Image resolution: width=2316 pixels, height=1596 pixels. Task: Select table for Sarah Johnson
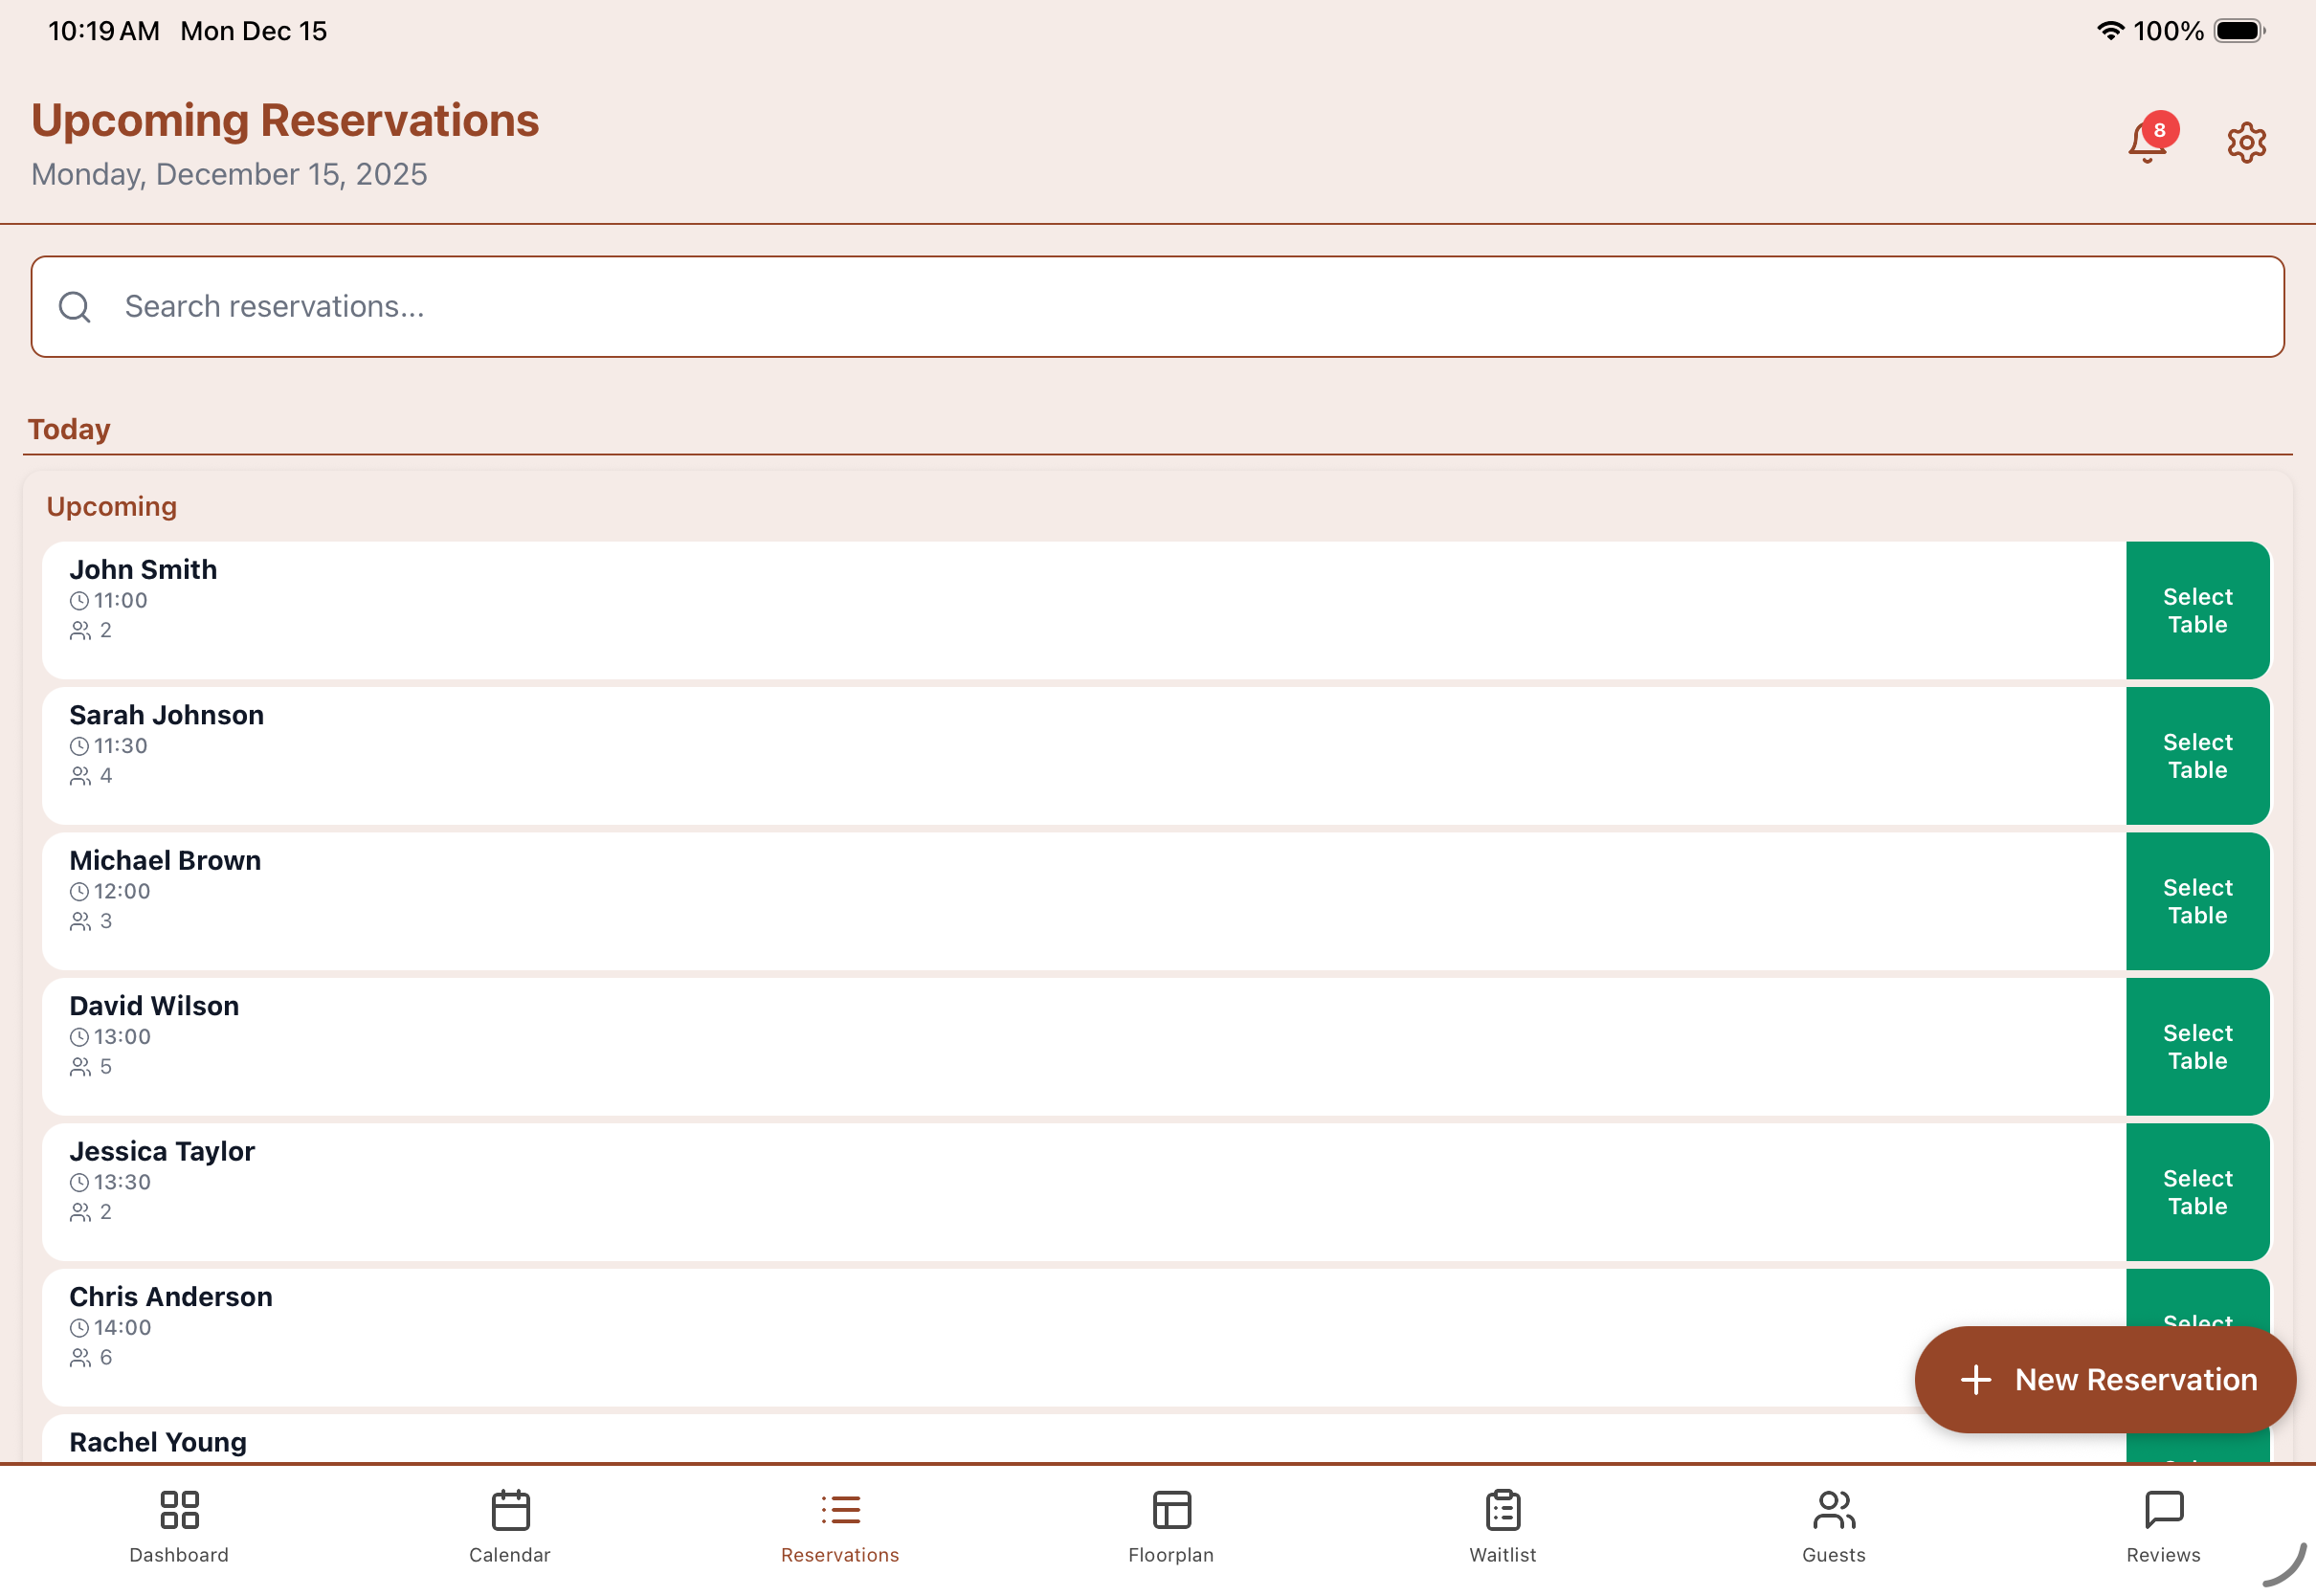tap(2197, 756)
